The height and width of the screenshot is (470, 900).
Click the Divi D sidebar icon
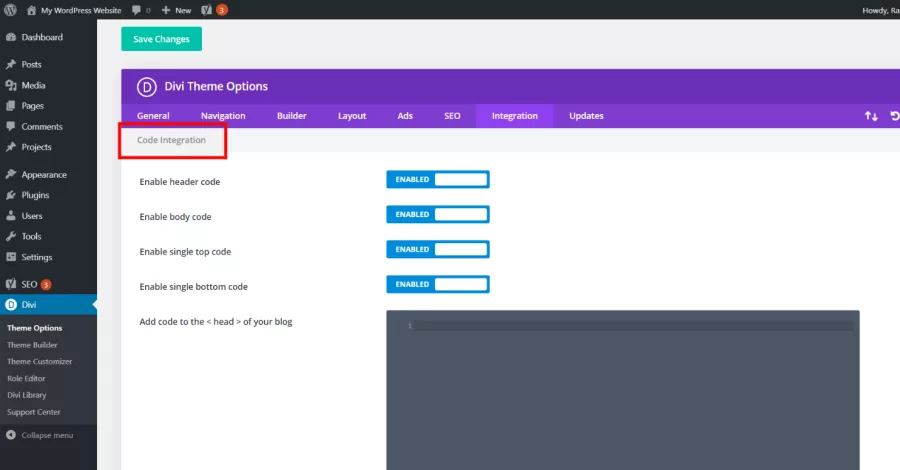(11, 305)
